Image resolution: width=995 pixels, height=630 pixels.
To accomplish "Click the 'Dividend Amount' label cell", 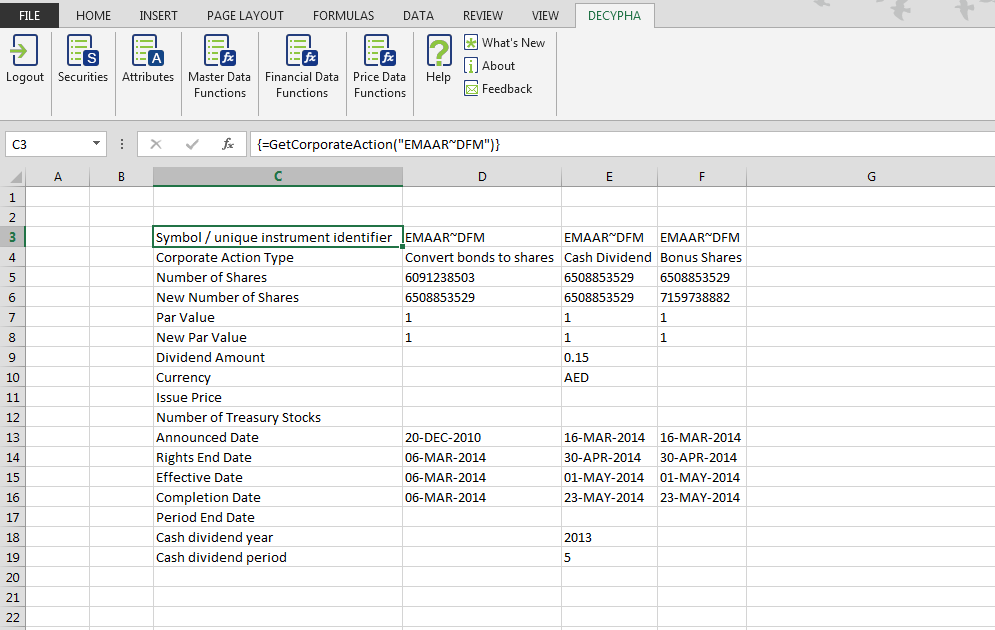I will [x=278, y=357].
